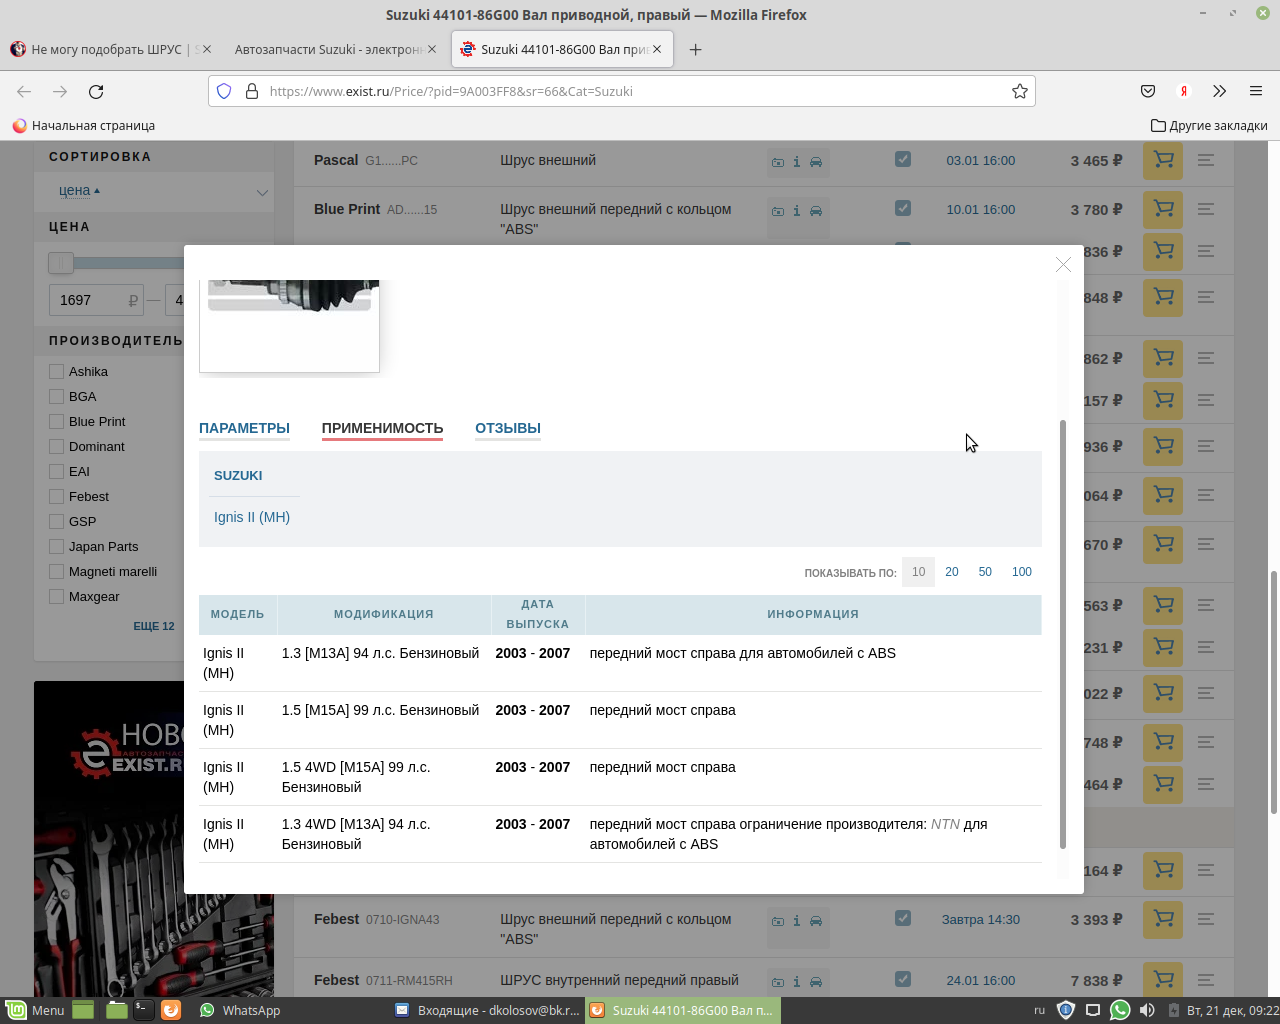1280x1024 pixels.
Task: Enable the Febest manufacturer filter
Action: coord(57,496)
